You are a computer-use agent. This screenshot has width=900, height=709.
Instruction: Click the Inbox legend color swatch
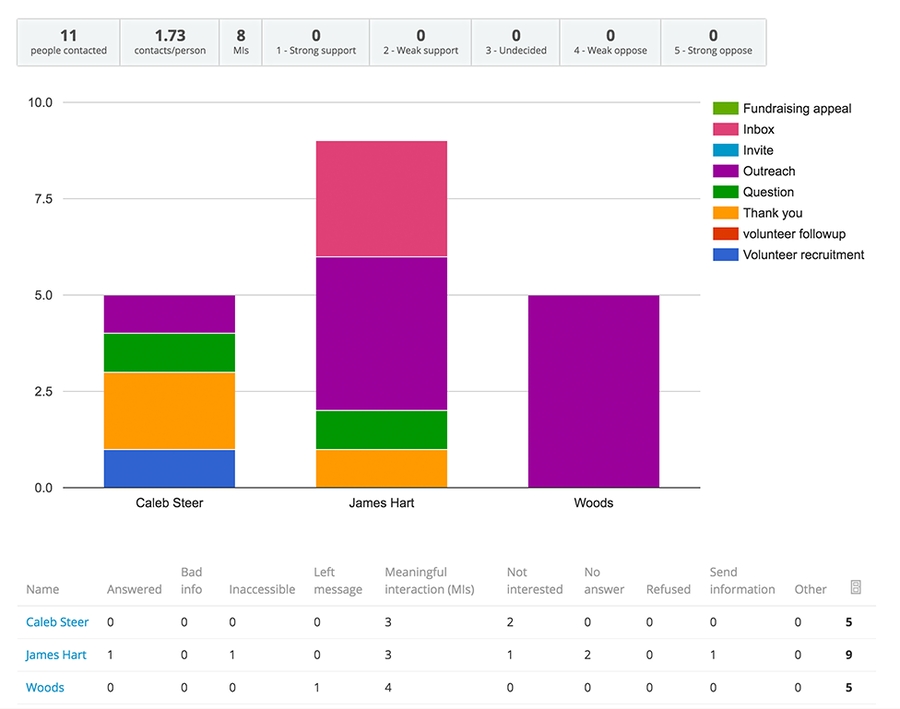pyautogui.click(x=725, y=129)
